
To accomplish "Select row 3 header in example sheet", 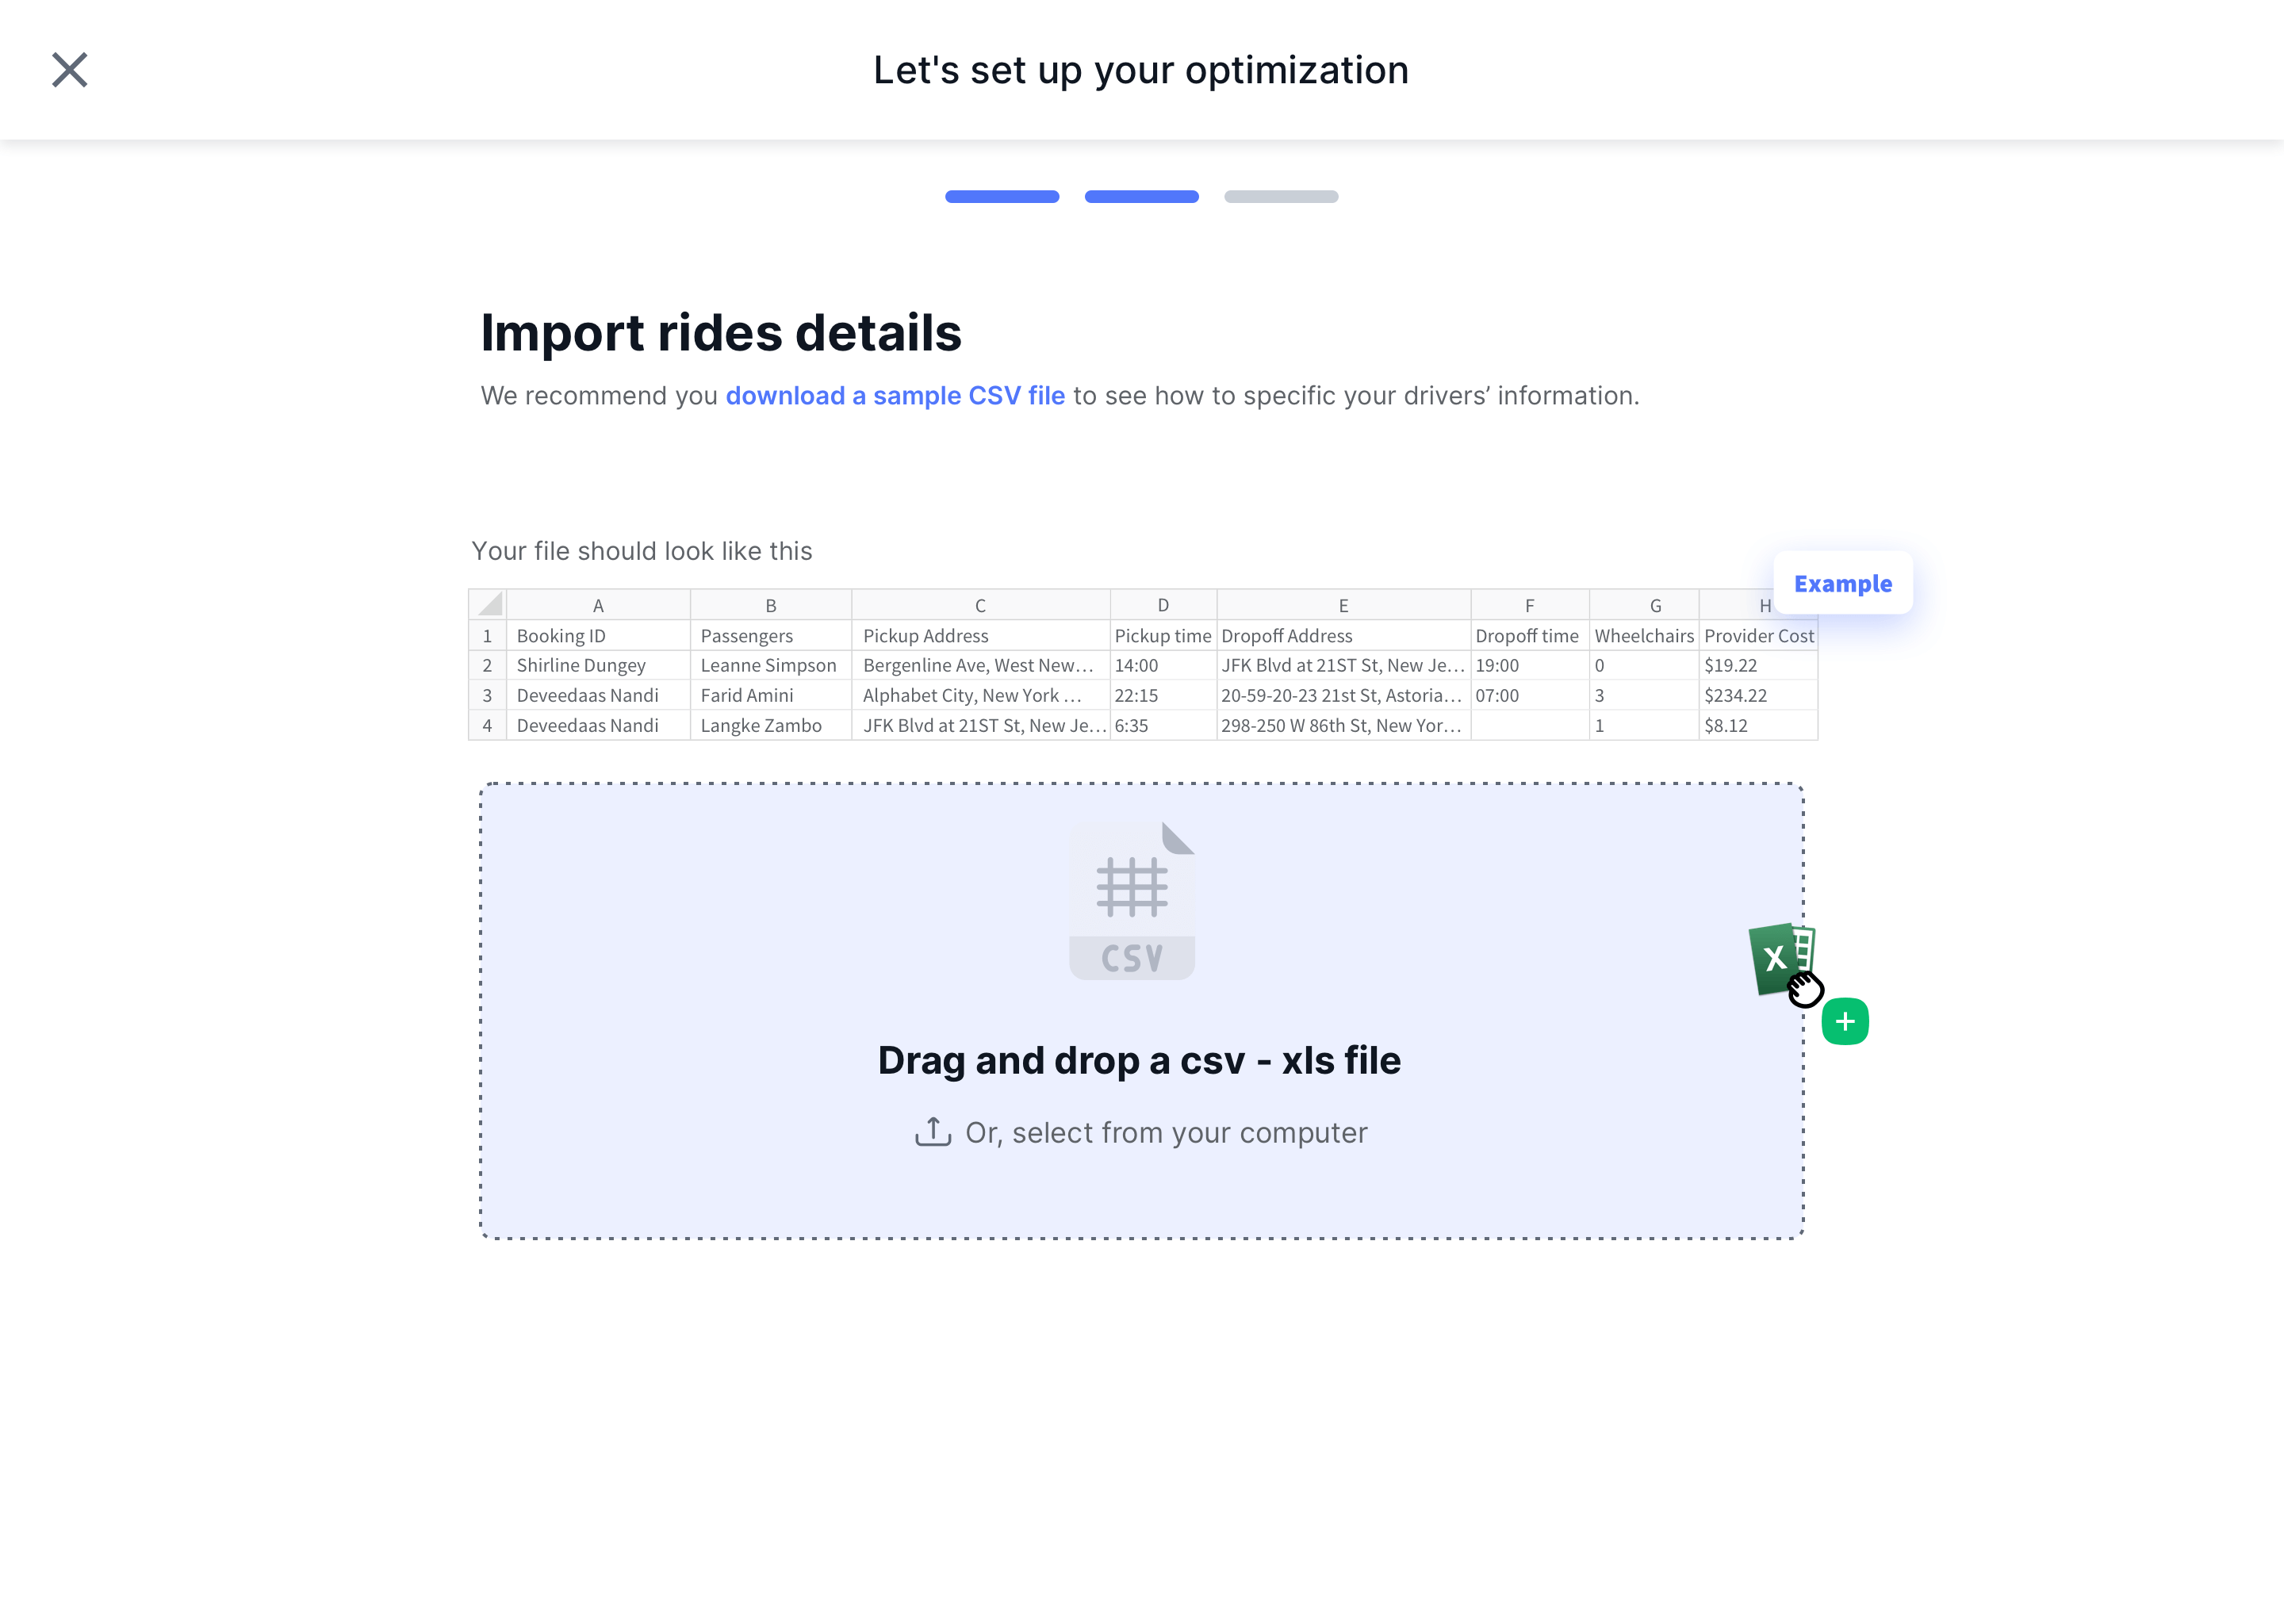I will click(x=487, y=695).
